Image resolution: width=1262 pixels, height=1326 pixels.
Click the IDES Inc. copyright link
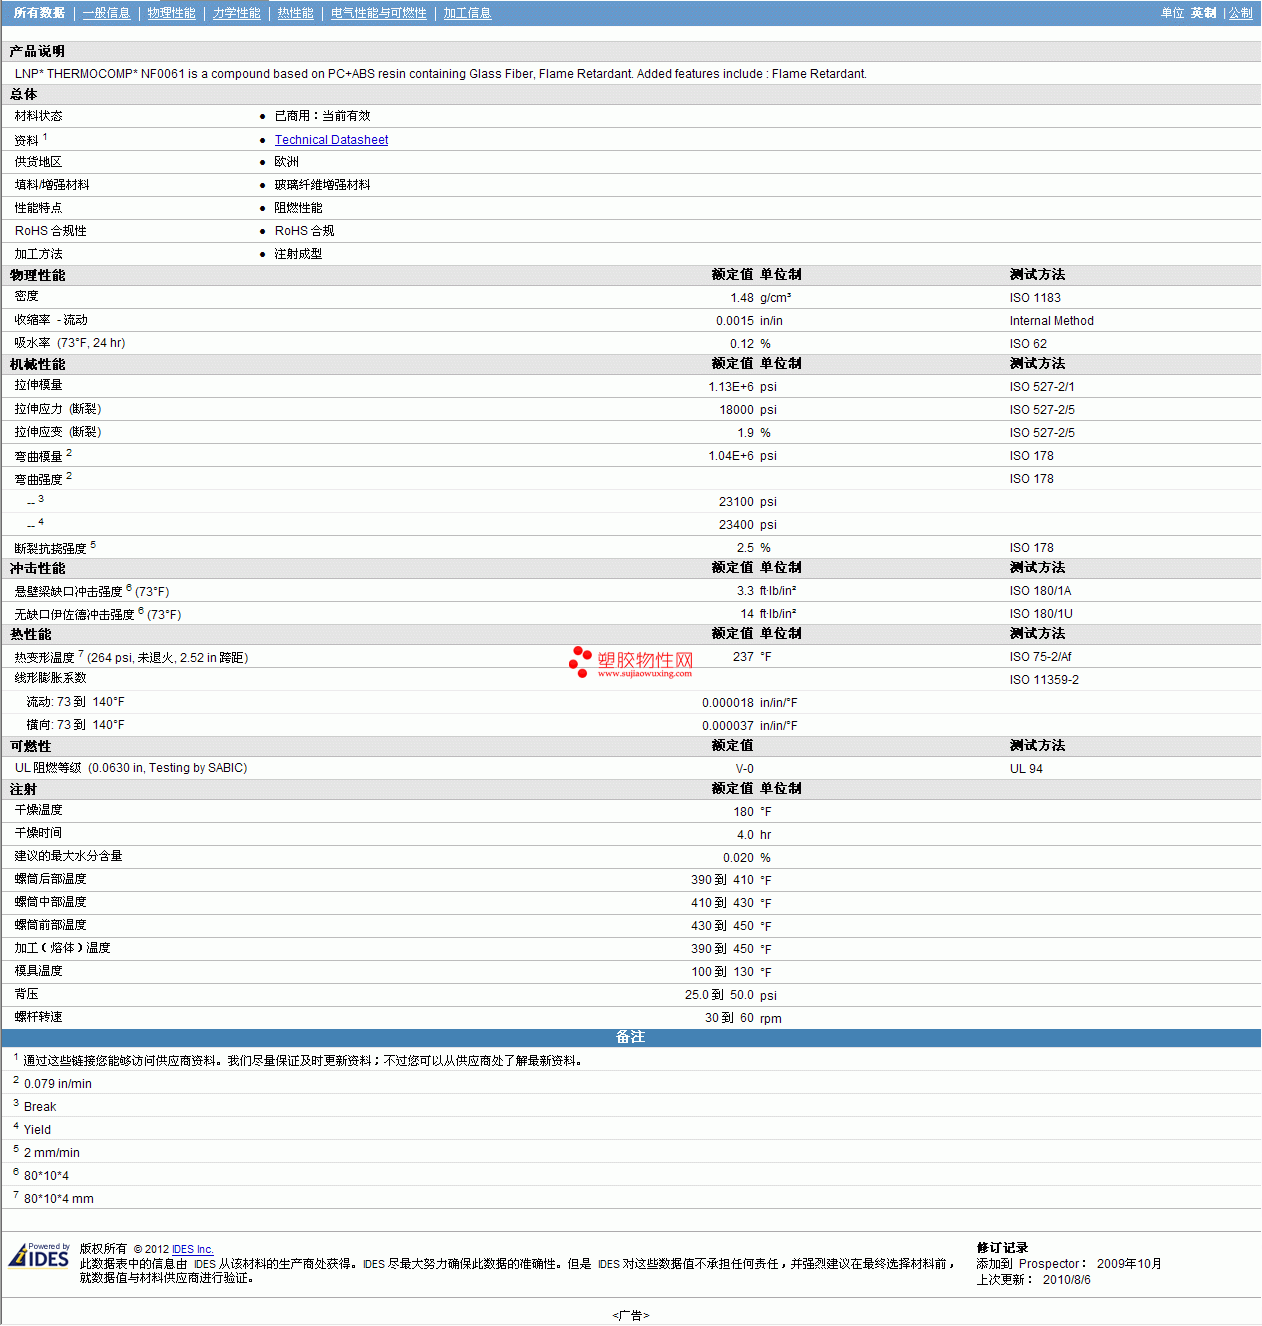[193, 1249]
